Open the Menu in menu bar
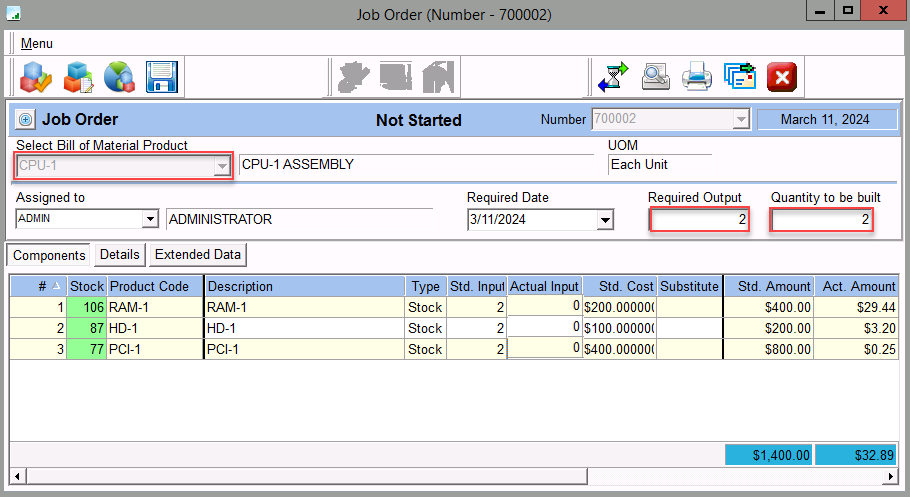910x497 pixels. coord(37,44)
